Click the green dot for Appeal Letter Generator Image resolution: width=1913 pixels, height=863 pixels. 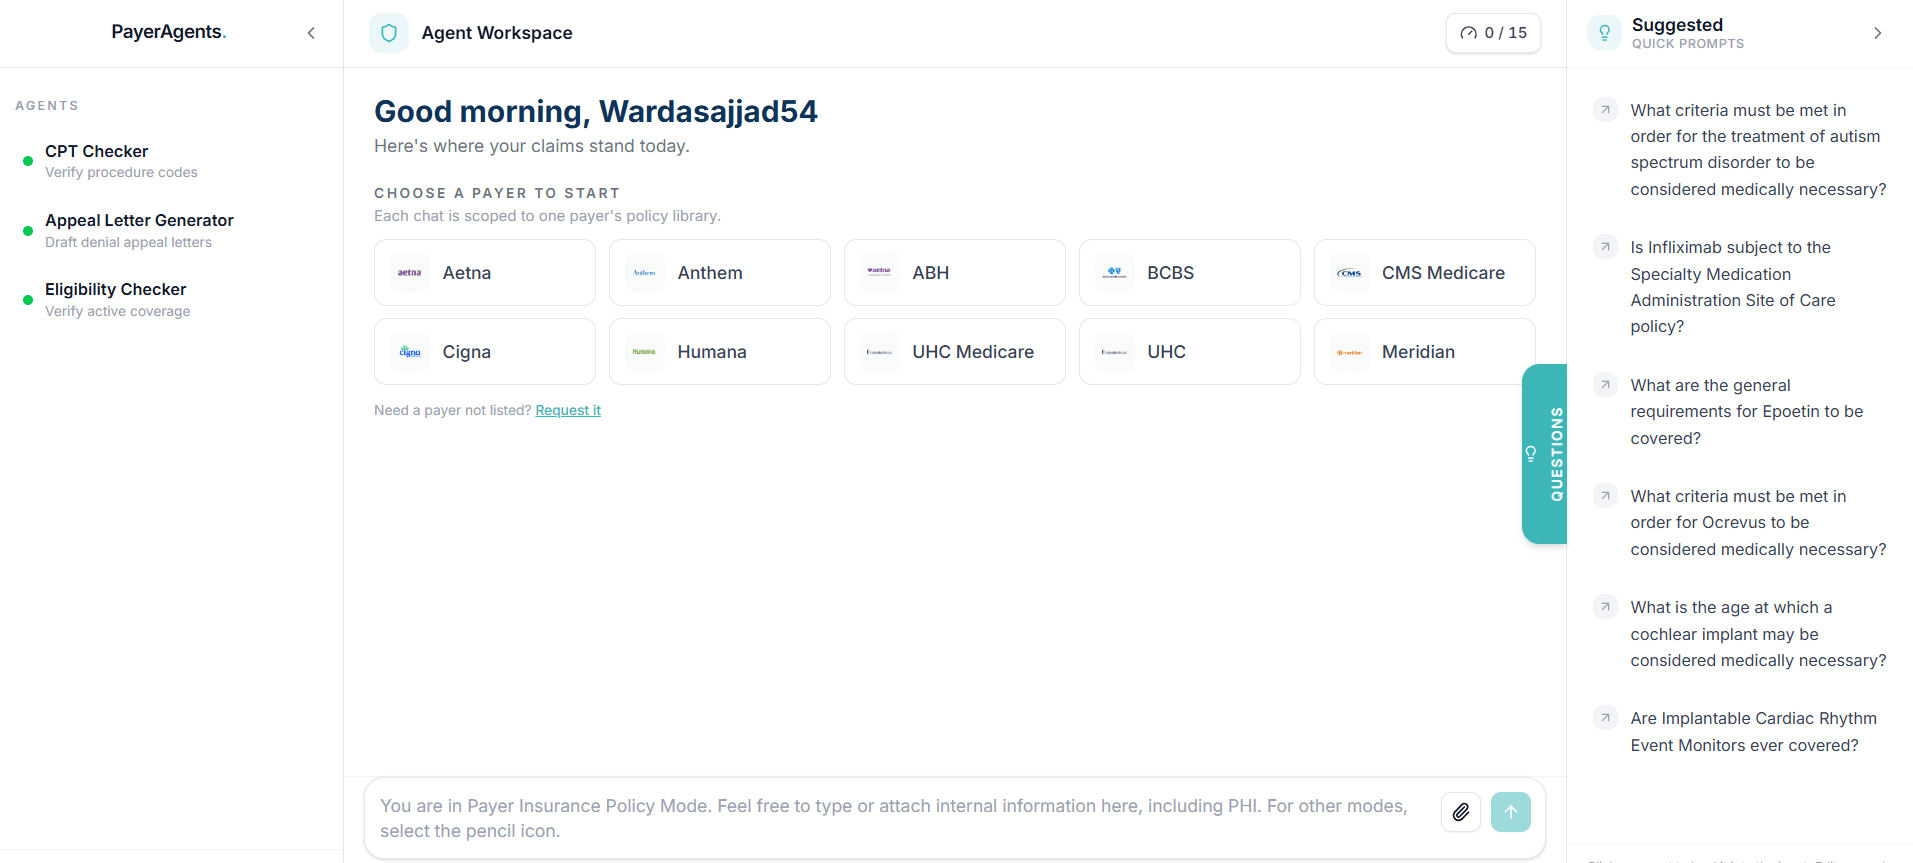coord(28,231)
